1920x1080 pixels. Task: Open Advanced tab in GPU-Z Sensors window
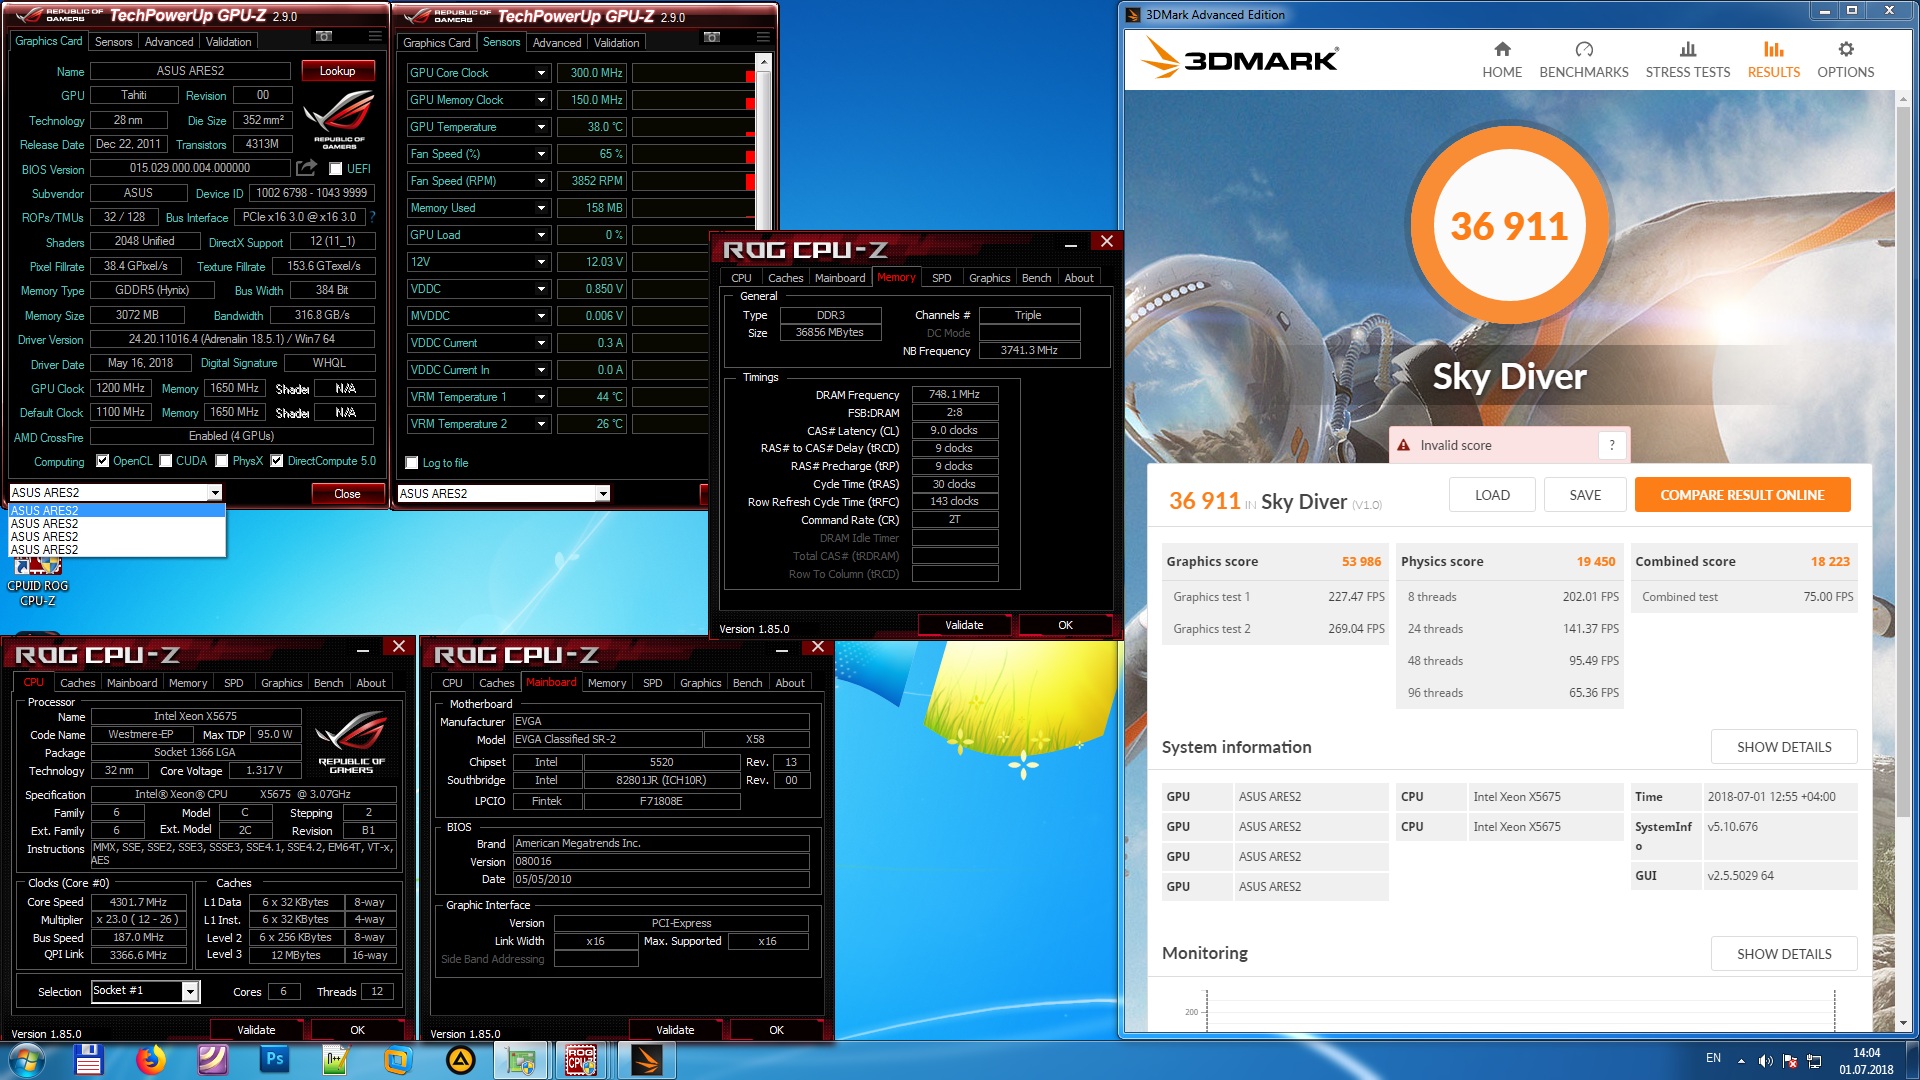point(557,43)
